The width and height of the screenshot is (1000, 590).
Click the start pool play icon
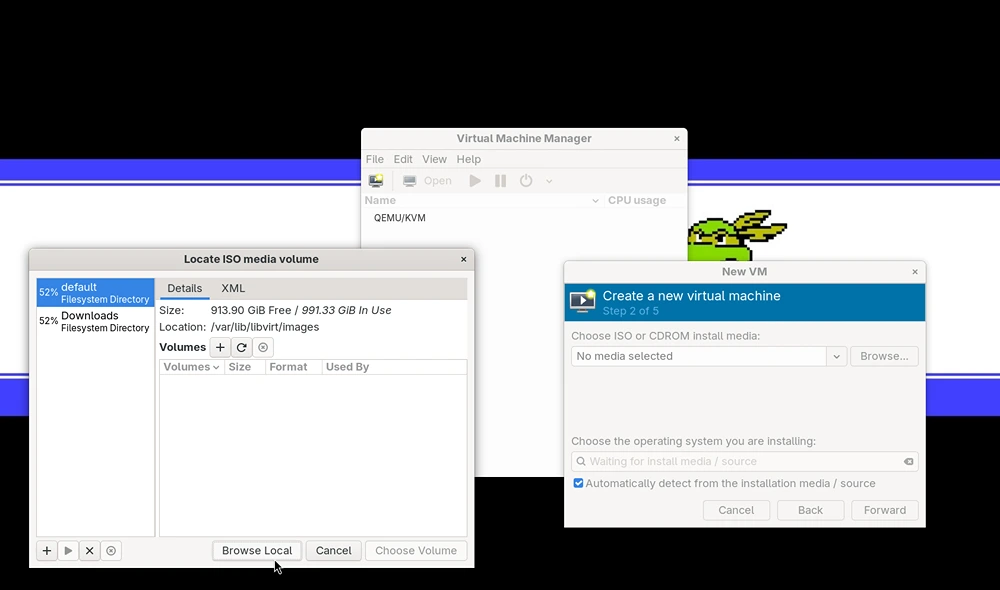tap(68, 550)
